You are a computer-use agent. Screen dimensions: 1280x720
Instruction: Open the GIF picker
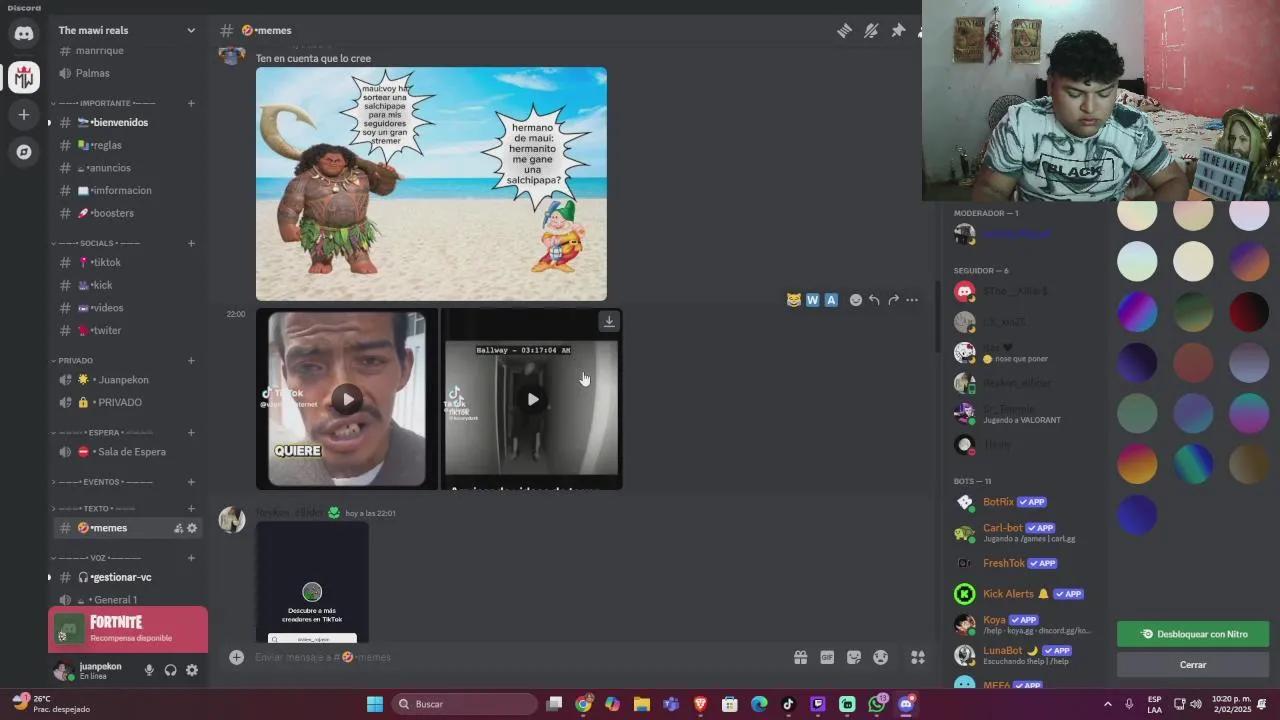(x=827, y=657)
